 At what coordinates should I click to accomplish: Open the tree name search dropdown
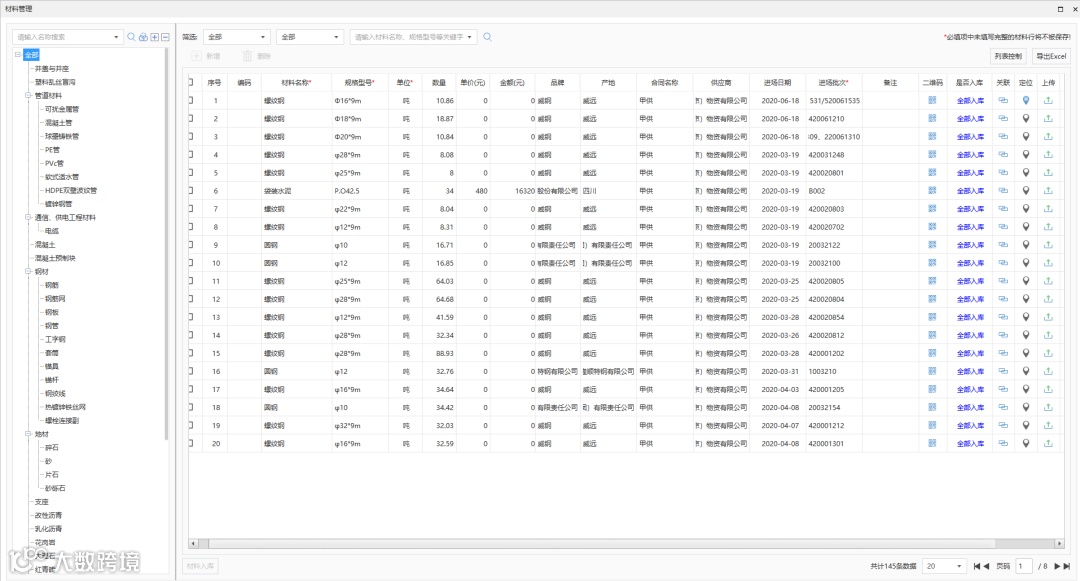(x=116, y=37)
